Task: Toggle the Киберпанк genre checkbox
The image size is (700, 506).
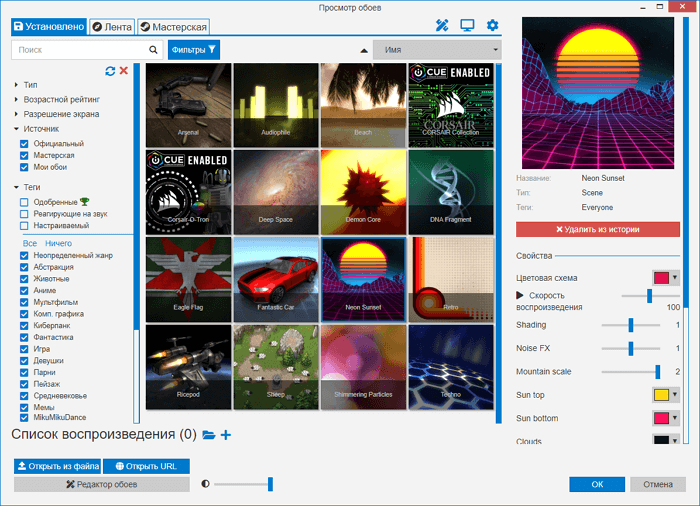Action: [24, 325]
